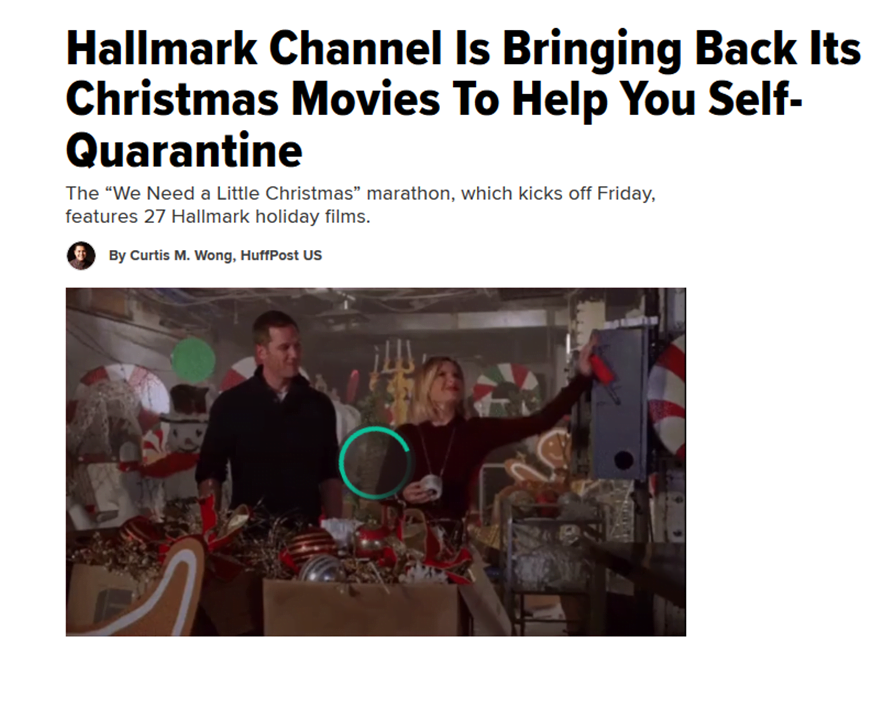Viewport: 878px width, 708px height.
Task: Click the man in the black sweater
Action: pos(270,423)
